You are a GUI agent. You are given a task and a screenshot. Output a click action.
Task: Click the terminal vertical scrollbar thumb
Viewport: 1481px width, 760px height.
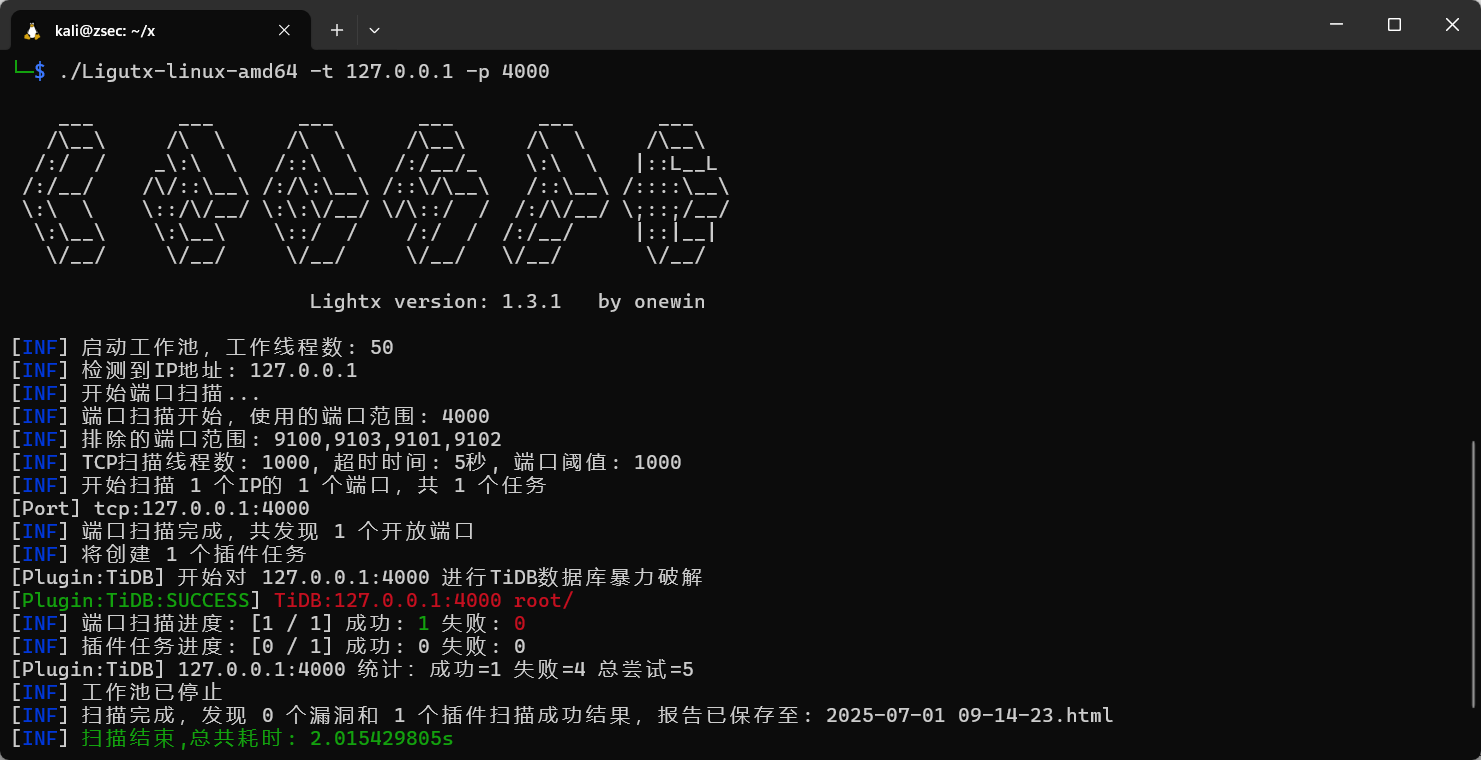[x=1475, y=574]
